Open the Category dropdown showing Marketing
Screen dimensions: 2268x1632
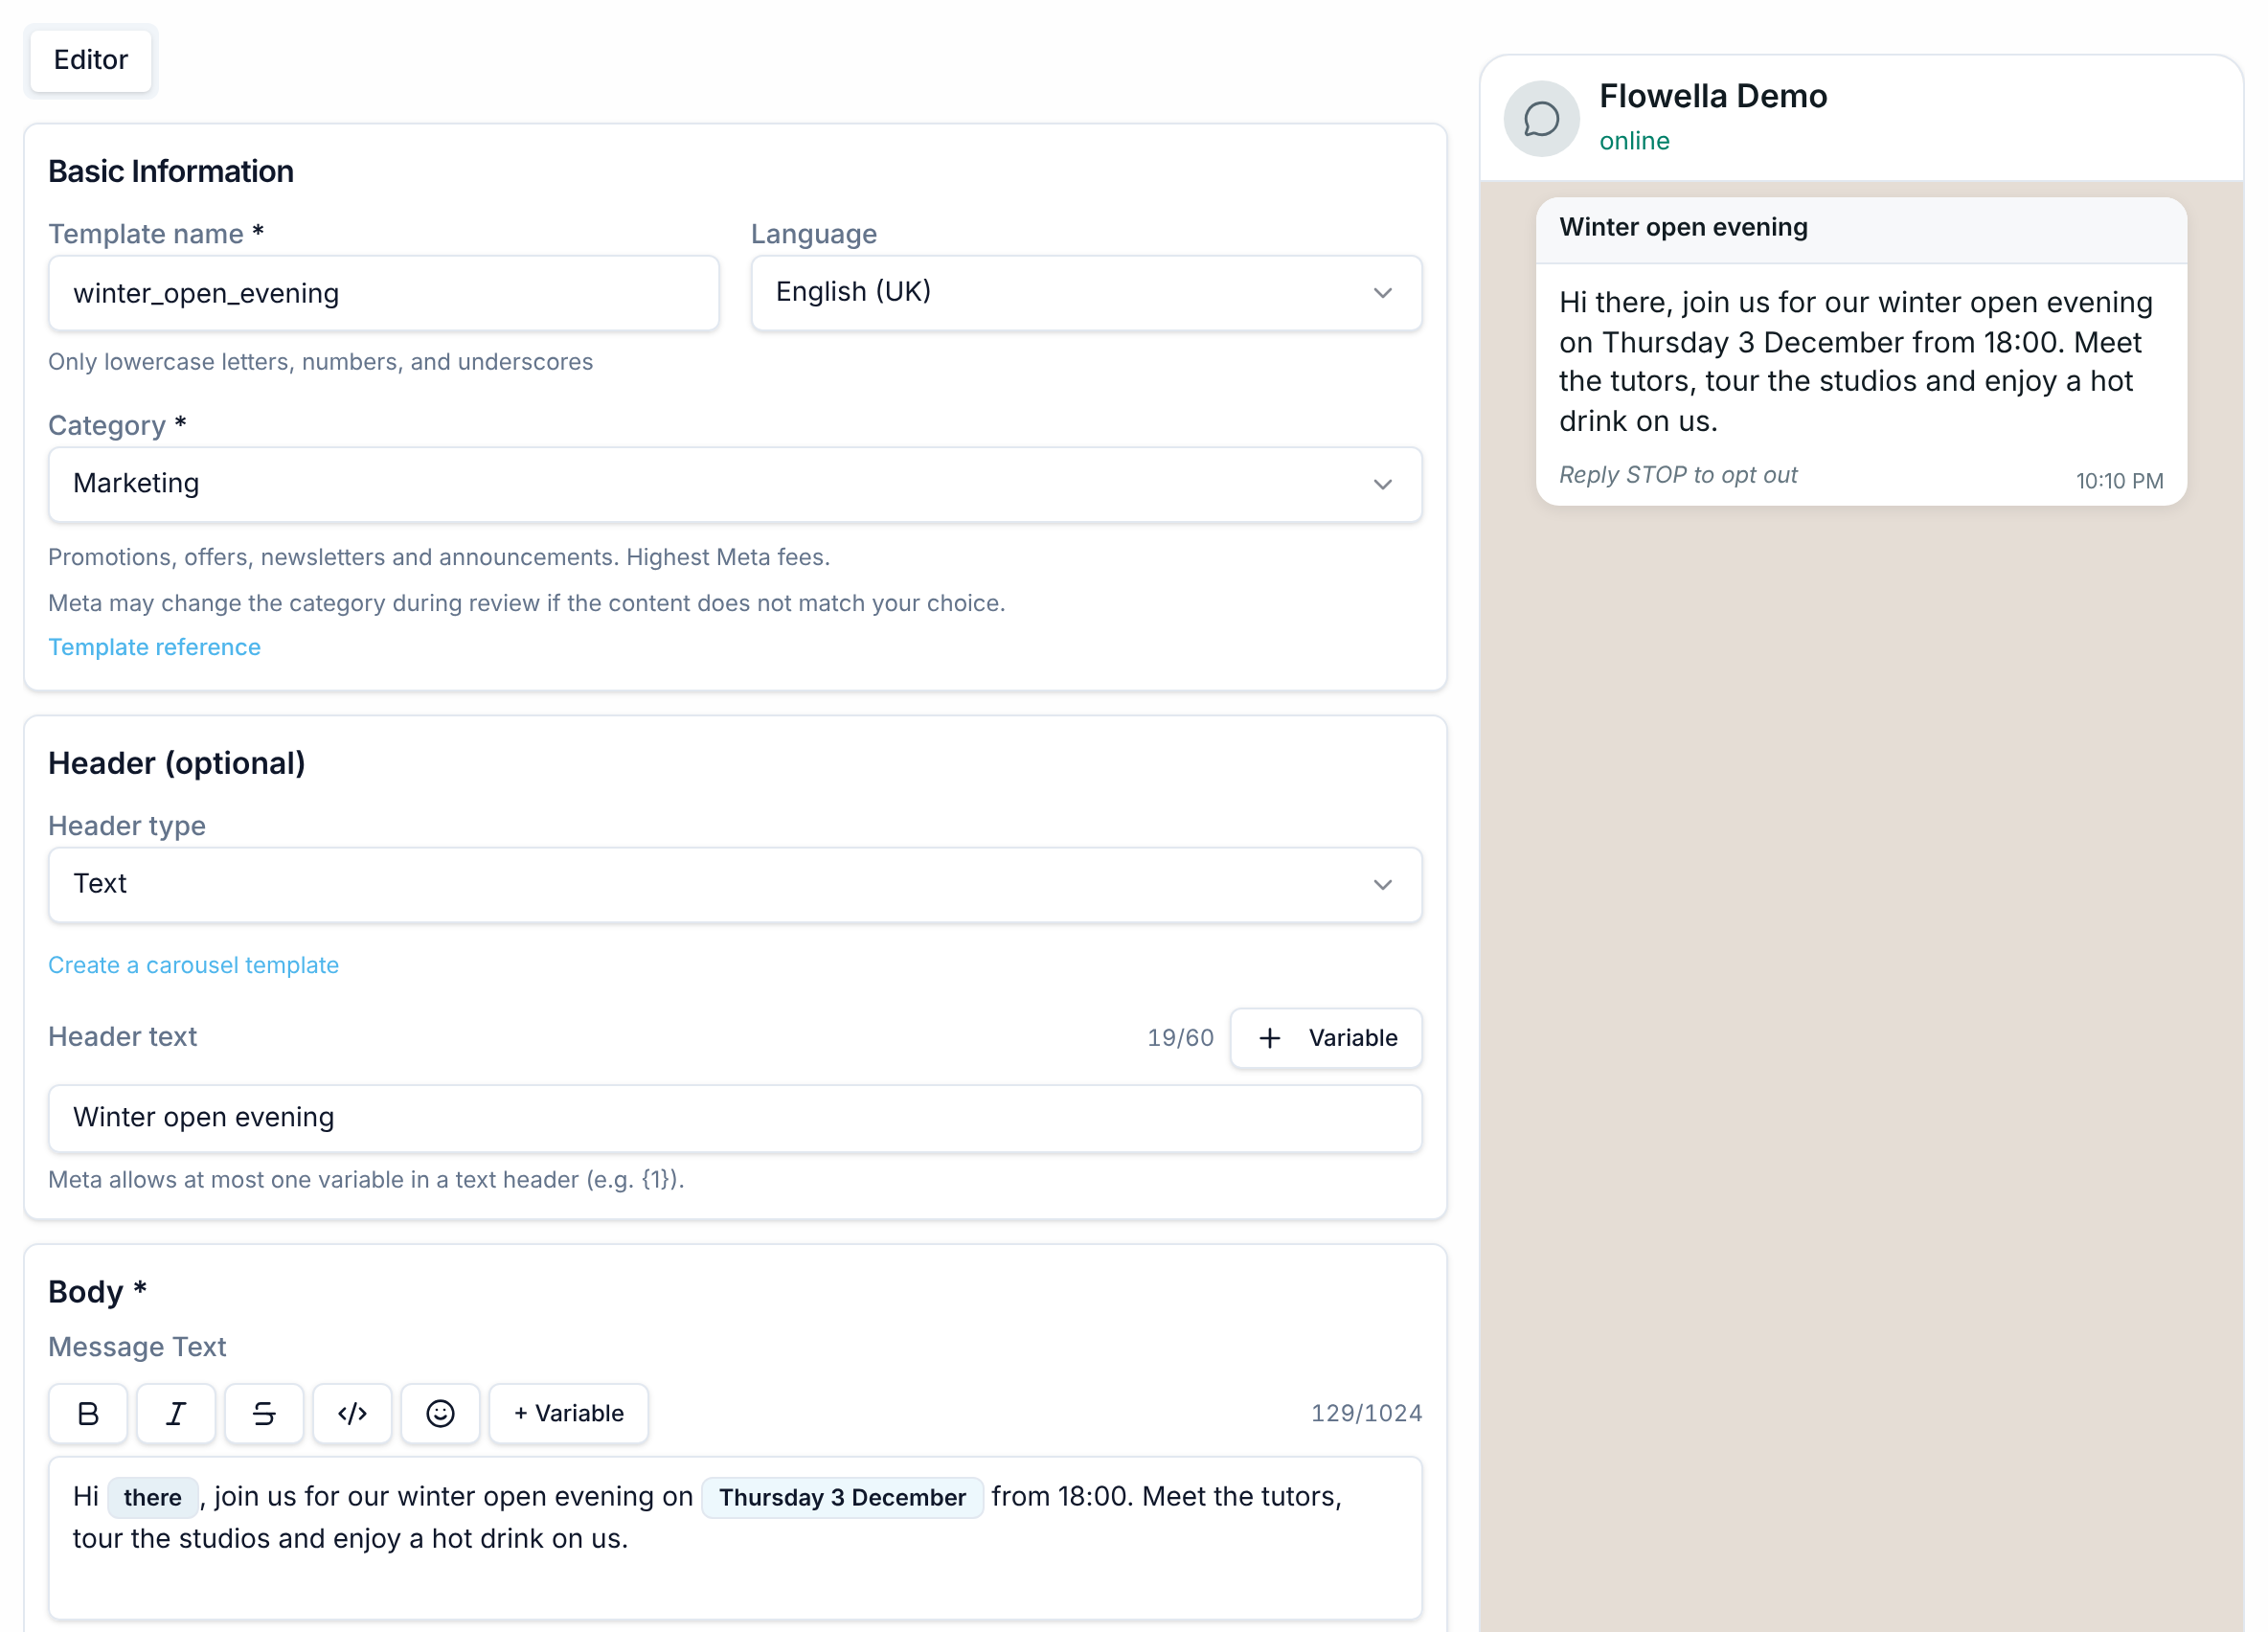pyautogui.click(x=735, y=484)
